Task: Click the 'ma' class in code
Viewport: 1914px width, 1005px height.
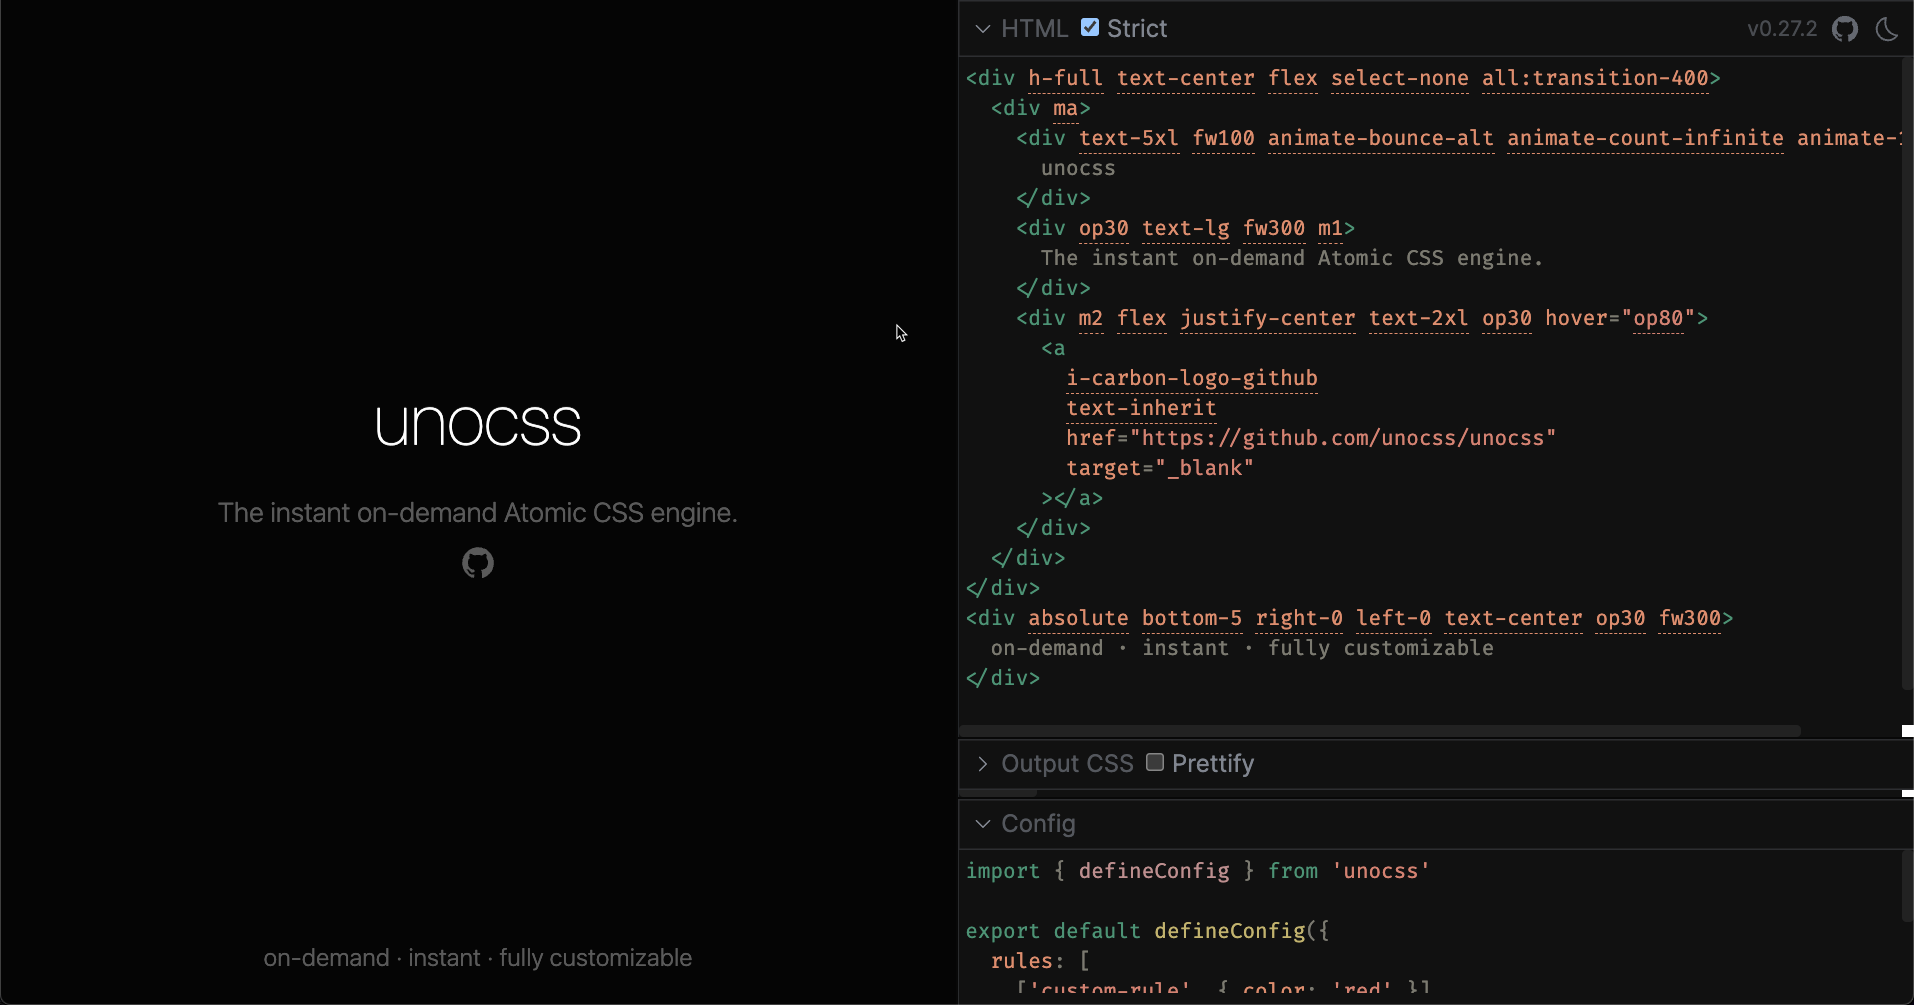Action: pos(1065,108)
